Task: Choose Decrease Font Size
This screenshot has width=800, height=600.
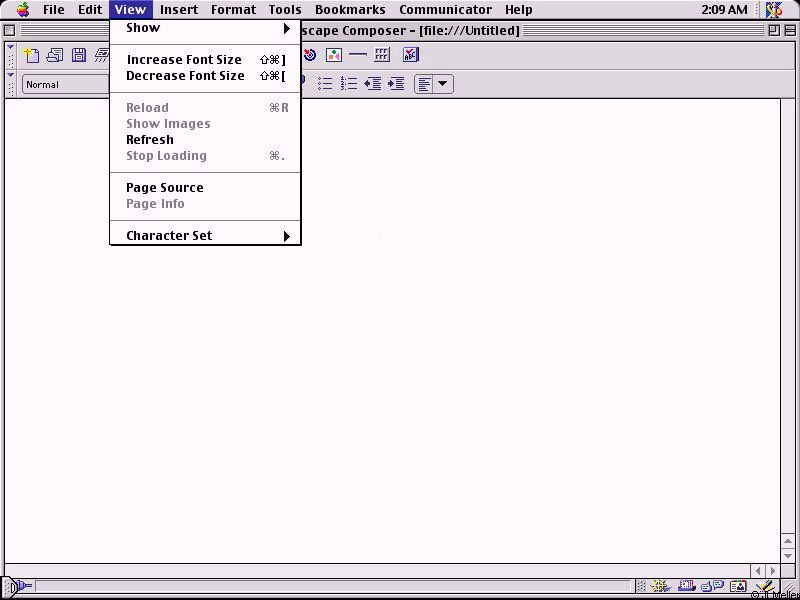Action: 205,76
